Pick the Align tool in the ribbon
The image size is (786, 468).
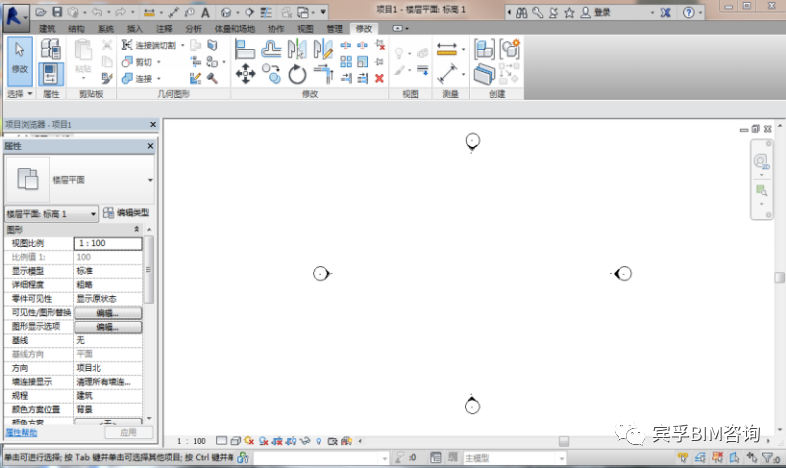coord(245,49)
